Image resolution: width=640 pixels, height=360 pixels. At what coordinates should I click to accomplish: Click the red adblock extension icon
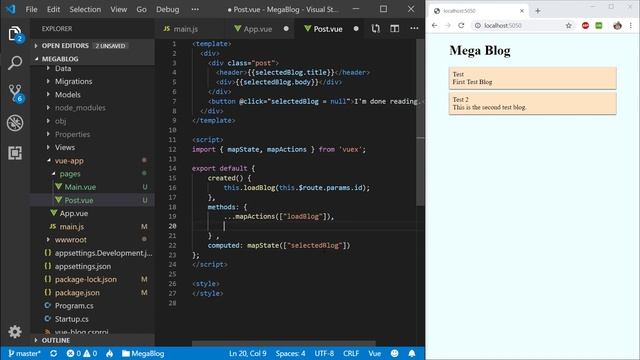[x=585, y=26]
